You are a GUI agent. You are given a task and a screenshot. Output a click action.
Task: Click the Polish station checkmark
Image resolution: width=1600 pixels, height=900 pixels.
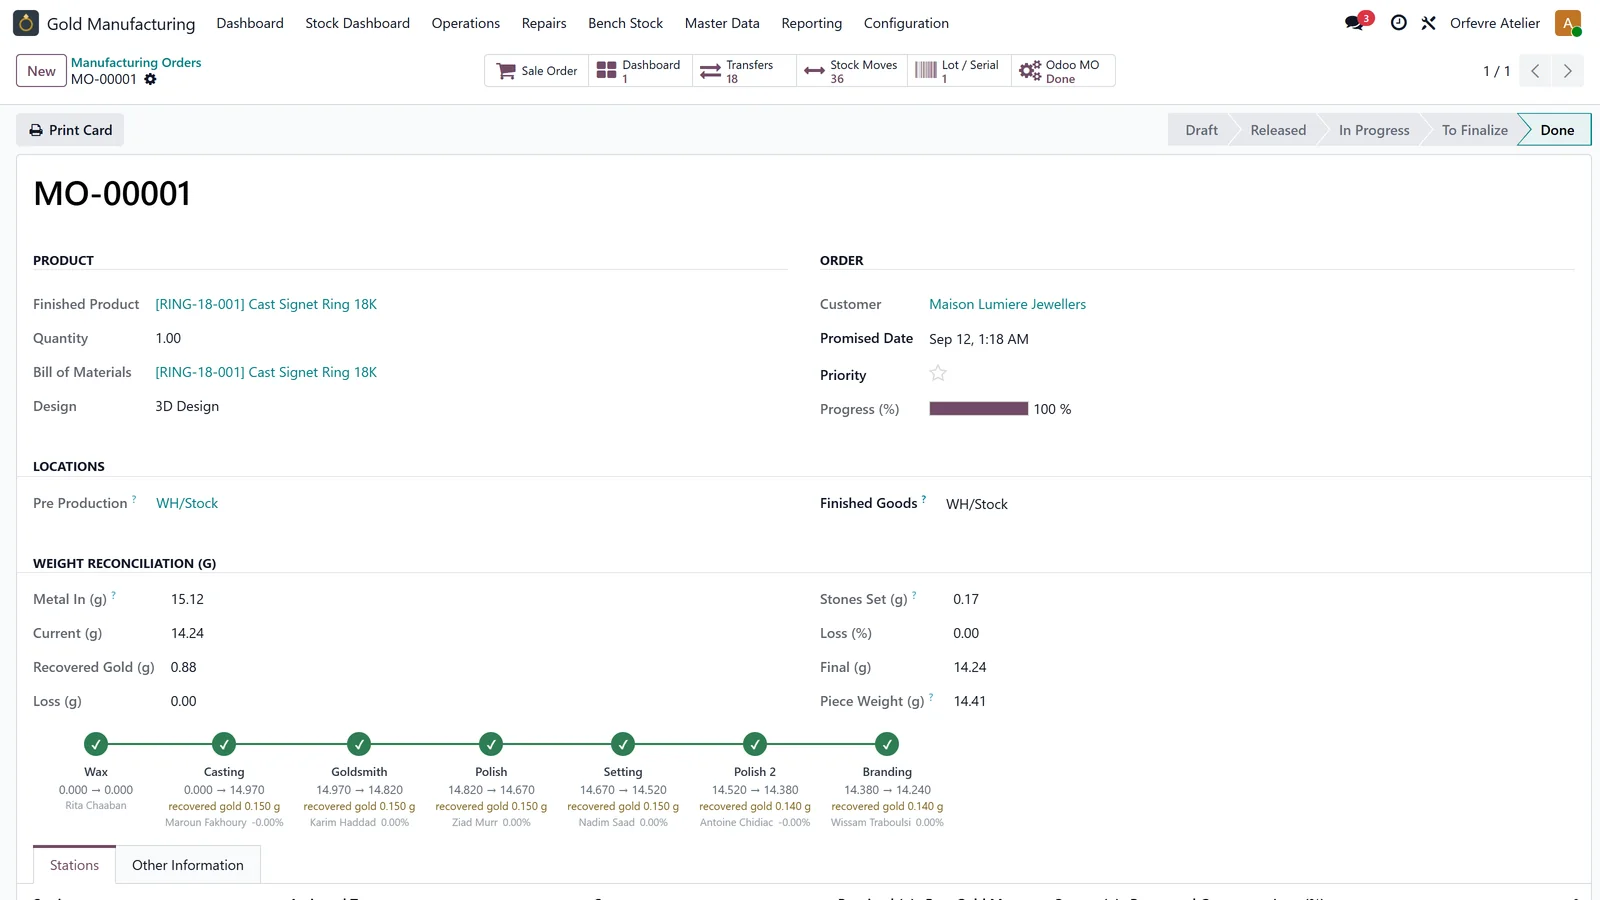491,744
